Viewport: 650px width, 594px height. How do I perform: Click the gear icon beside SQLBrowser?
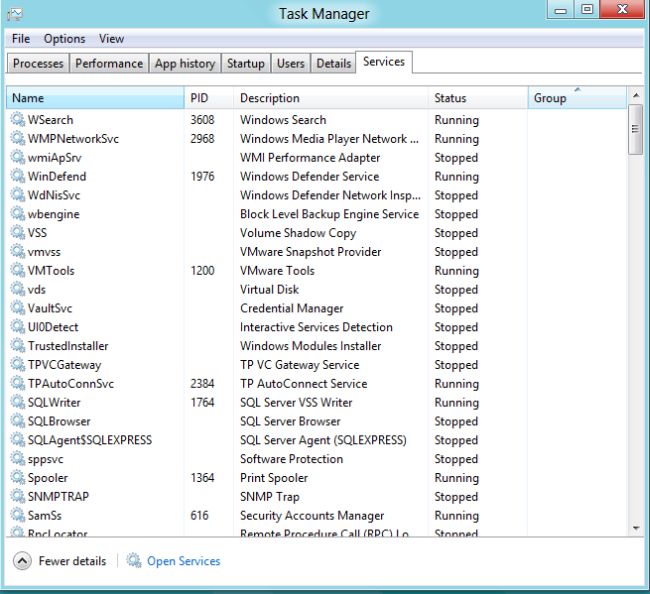17,421
